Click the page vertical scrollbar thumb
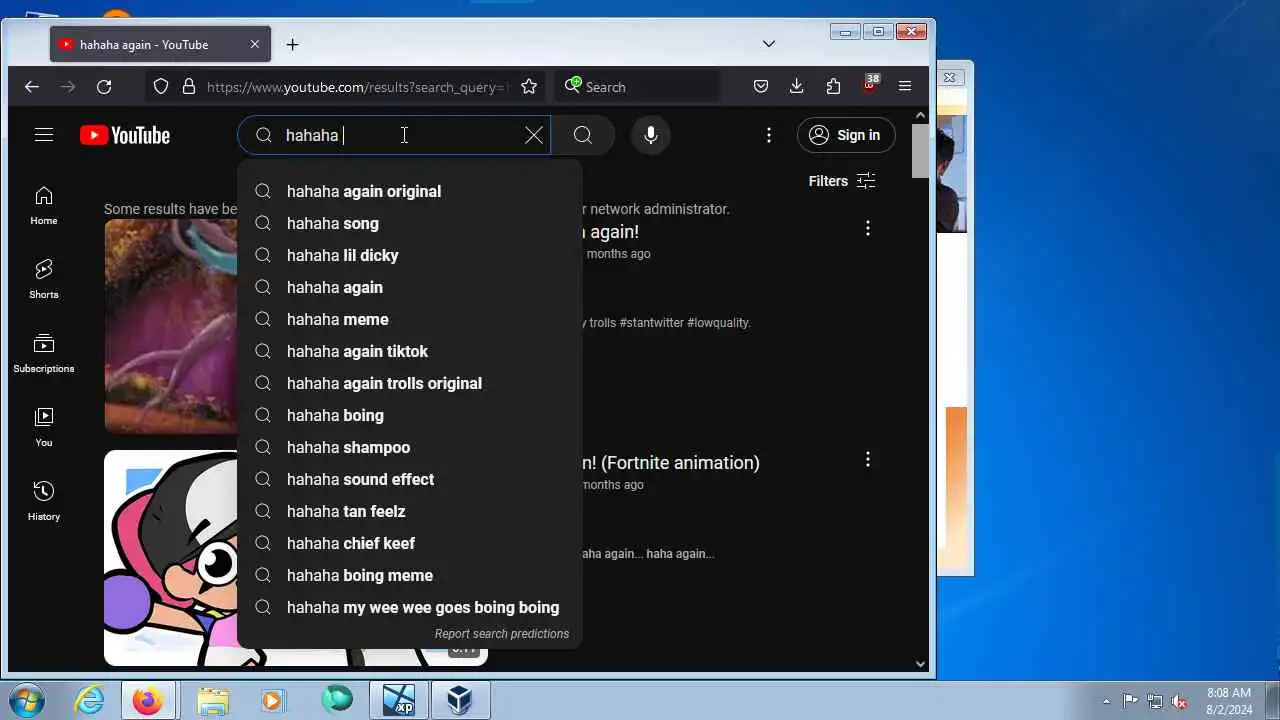 [x=921, y=150]
